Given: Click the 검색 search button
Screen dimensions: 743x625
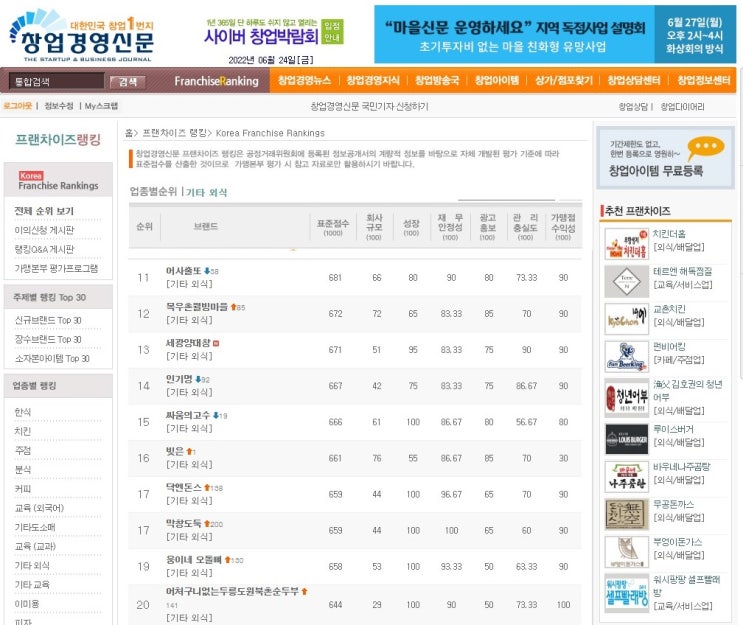Looking at the screenshot, I should 127,82.
